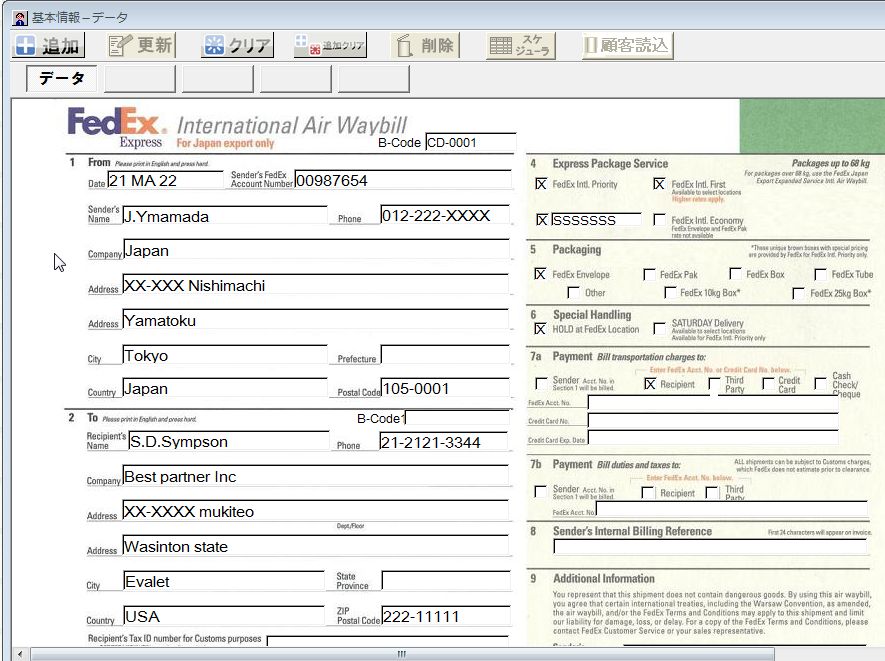
Task: Click the 更新 (Update) toolbar button
Action: point(141,45)
